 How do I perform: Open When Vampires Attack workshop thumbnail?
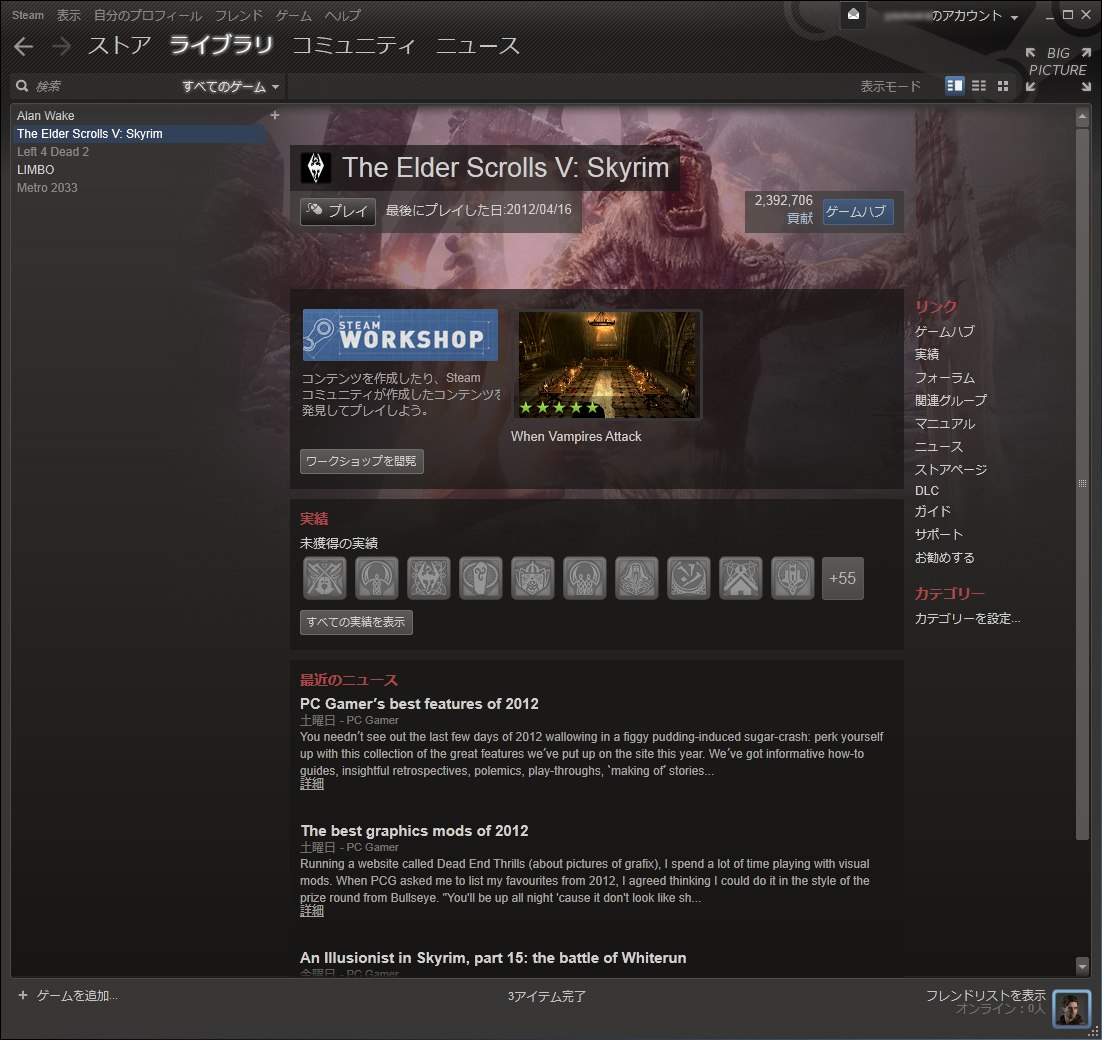(607, 365)
